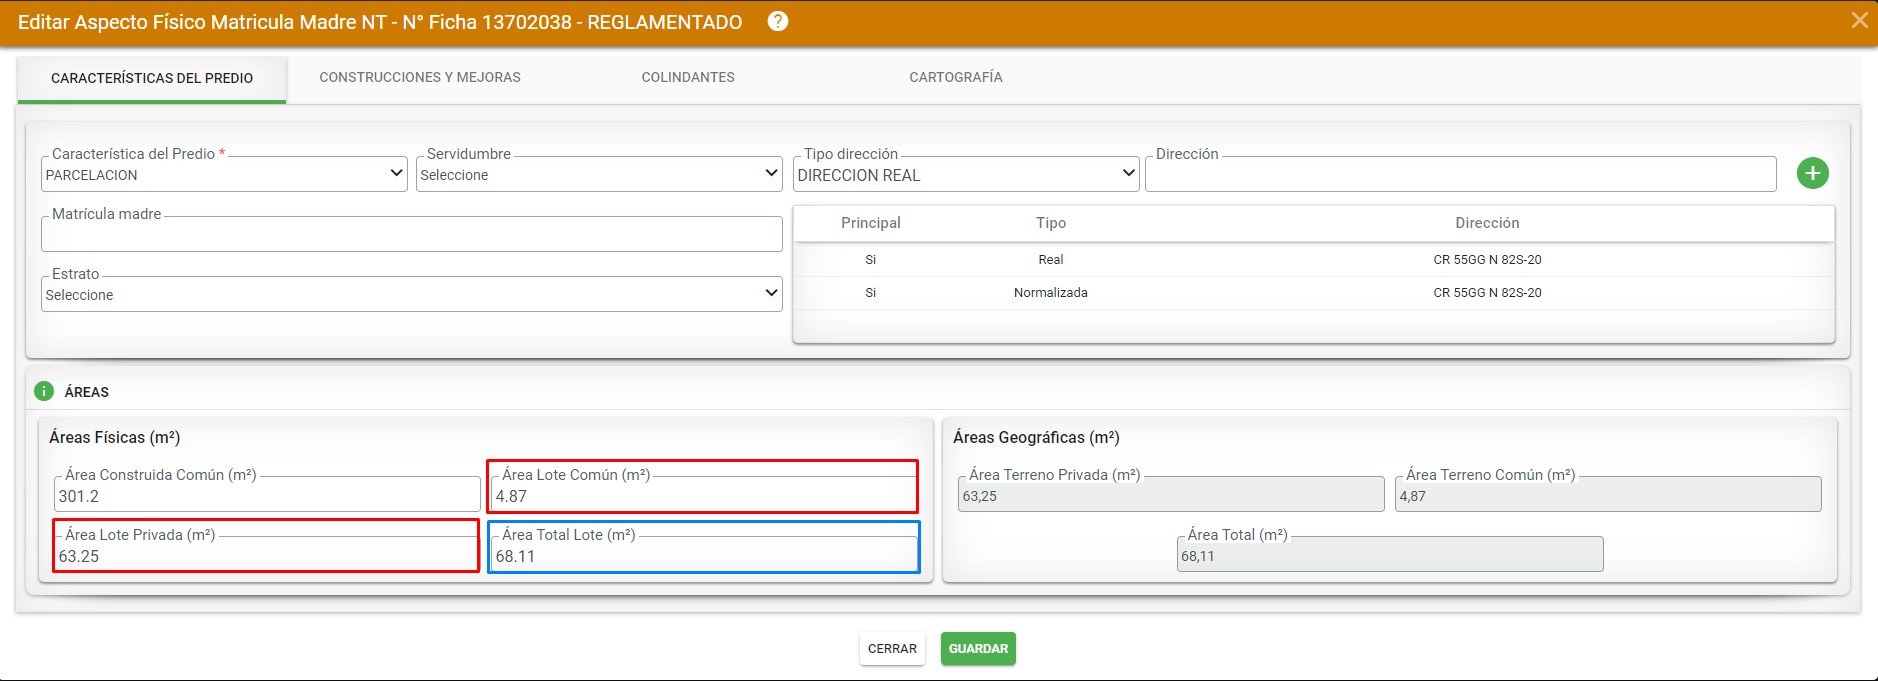Click the Área Lote Común field

(704, 495)
